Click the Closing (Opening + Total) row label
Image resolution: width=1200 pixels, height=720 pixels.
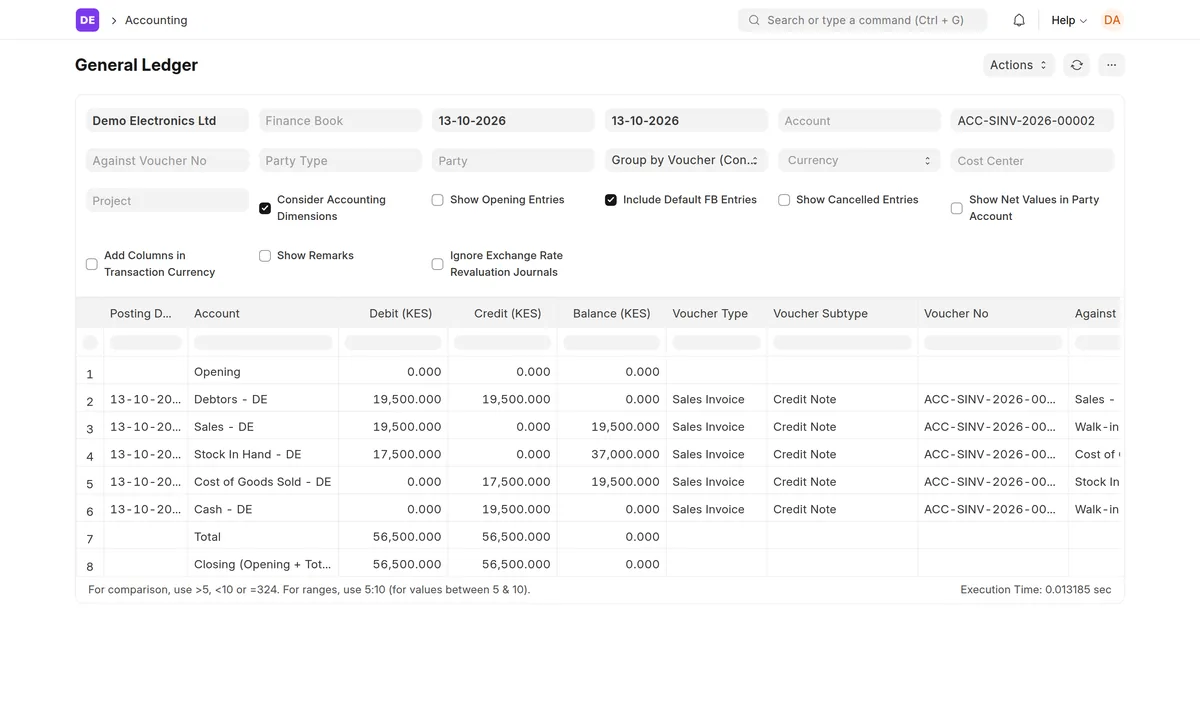click(263, 564)
